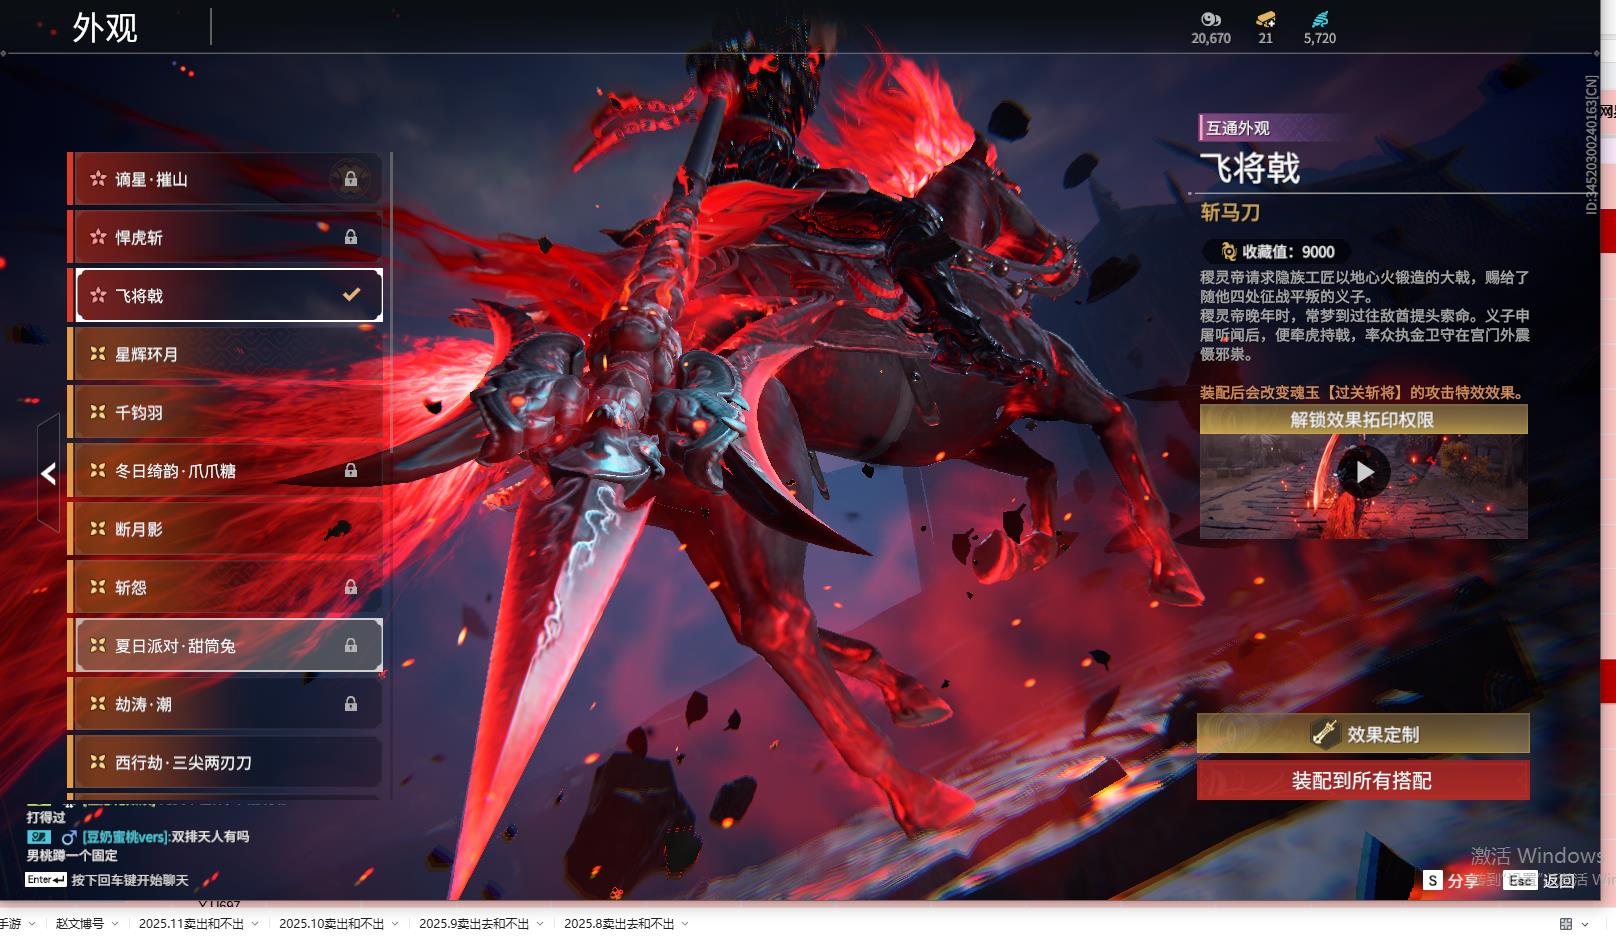This screenshot has width=1616, height=939.
Task: Click the checkmark on 飞将戟 skin
Action: tap(351, 295)
